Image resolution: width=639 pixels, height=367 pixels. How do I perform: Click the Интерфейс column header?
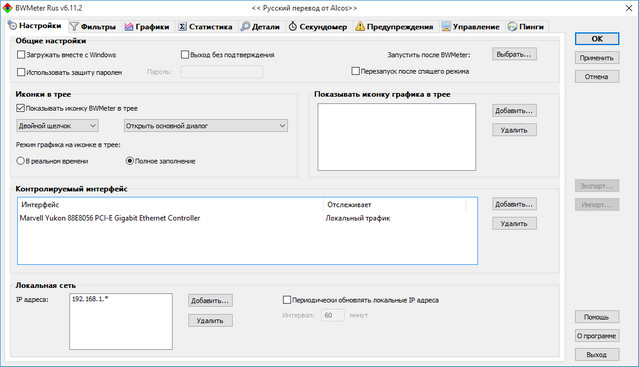tap(171, 204)
